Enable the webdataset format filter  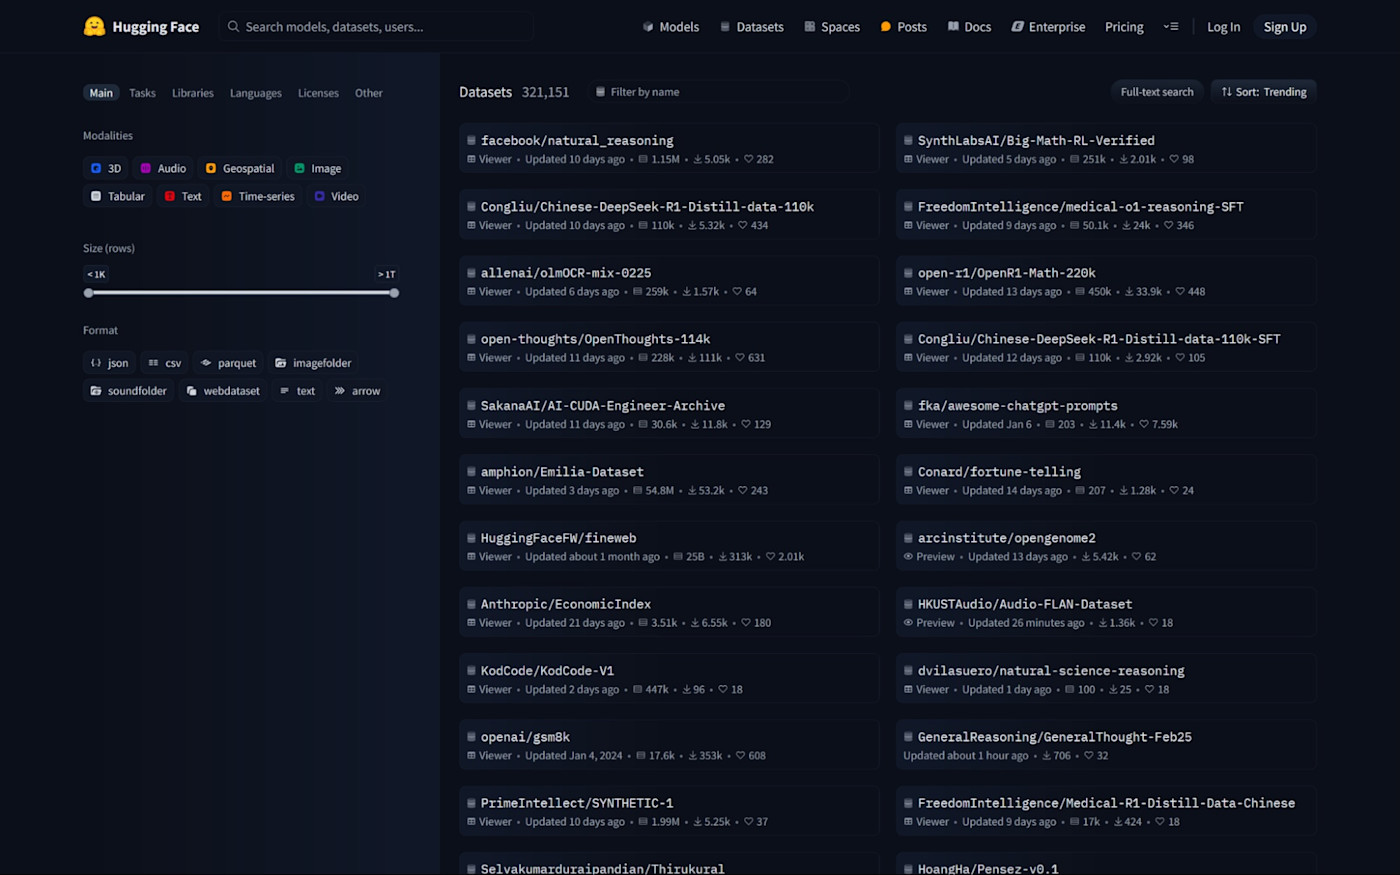click(x=223, y=391)
